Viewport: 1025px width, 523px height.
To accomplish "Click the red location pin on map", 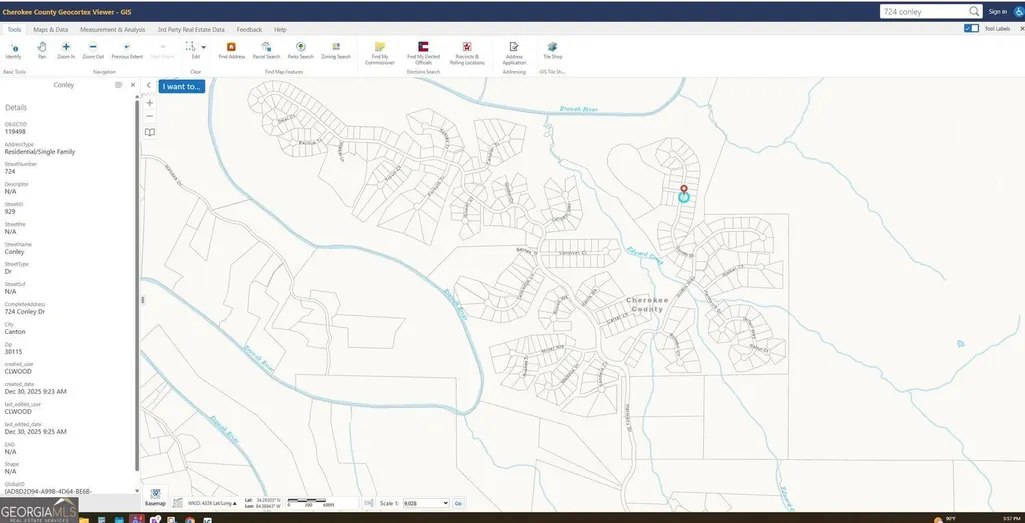I will 684,190.
